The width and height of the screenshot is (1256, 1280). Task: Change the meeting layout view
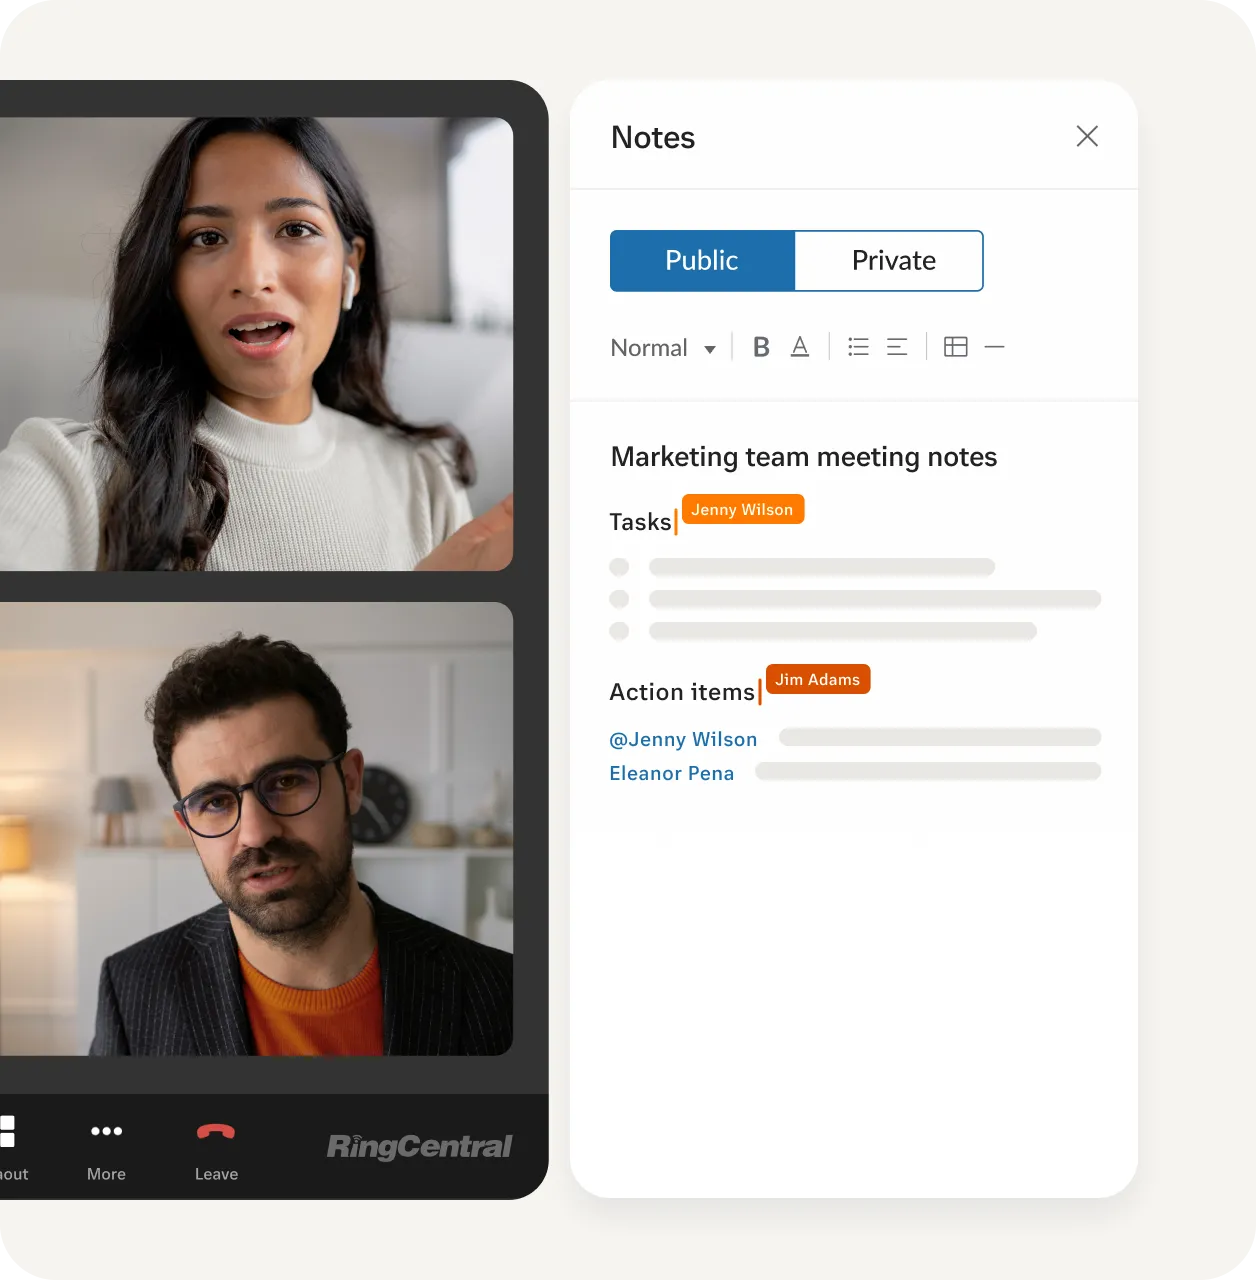(8, 1131)
